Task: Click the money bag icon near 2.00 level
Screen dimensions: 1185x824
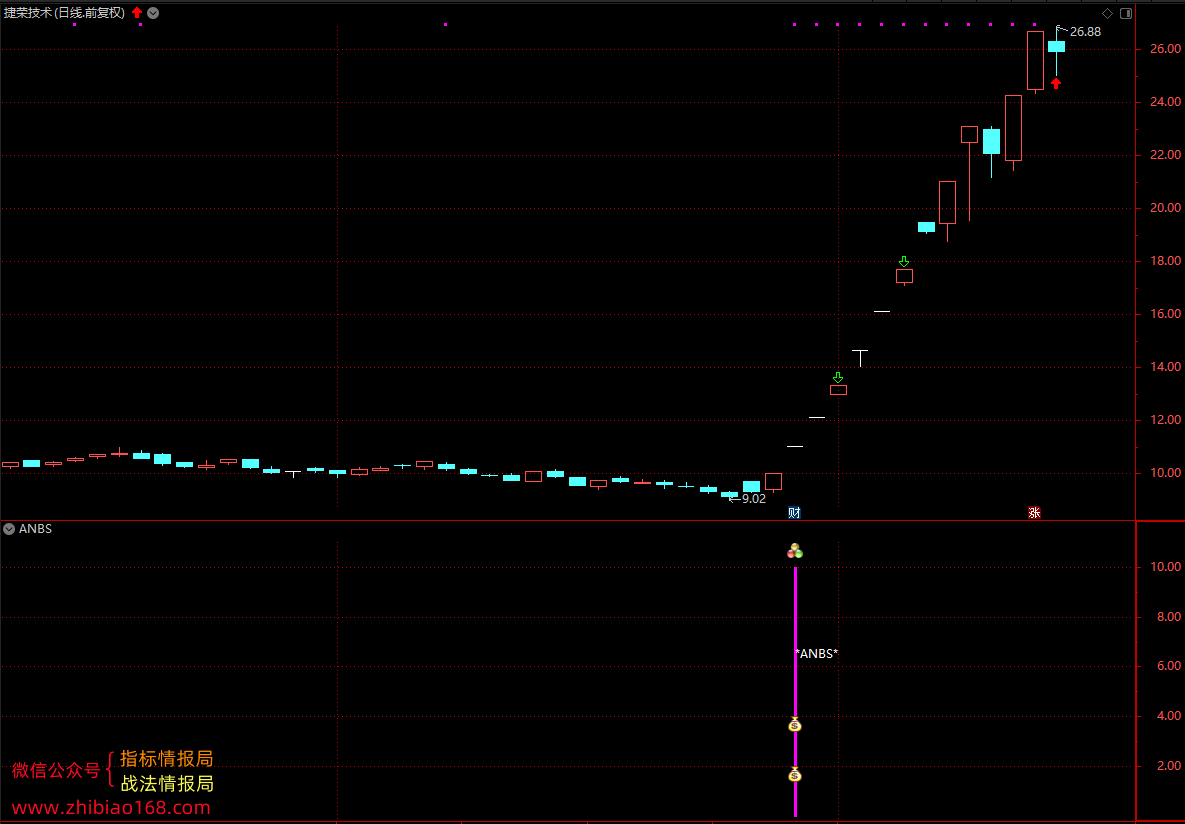Action: click(794, 774)
